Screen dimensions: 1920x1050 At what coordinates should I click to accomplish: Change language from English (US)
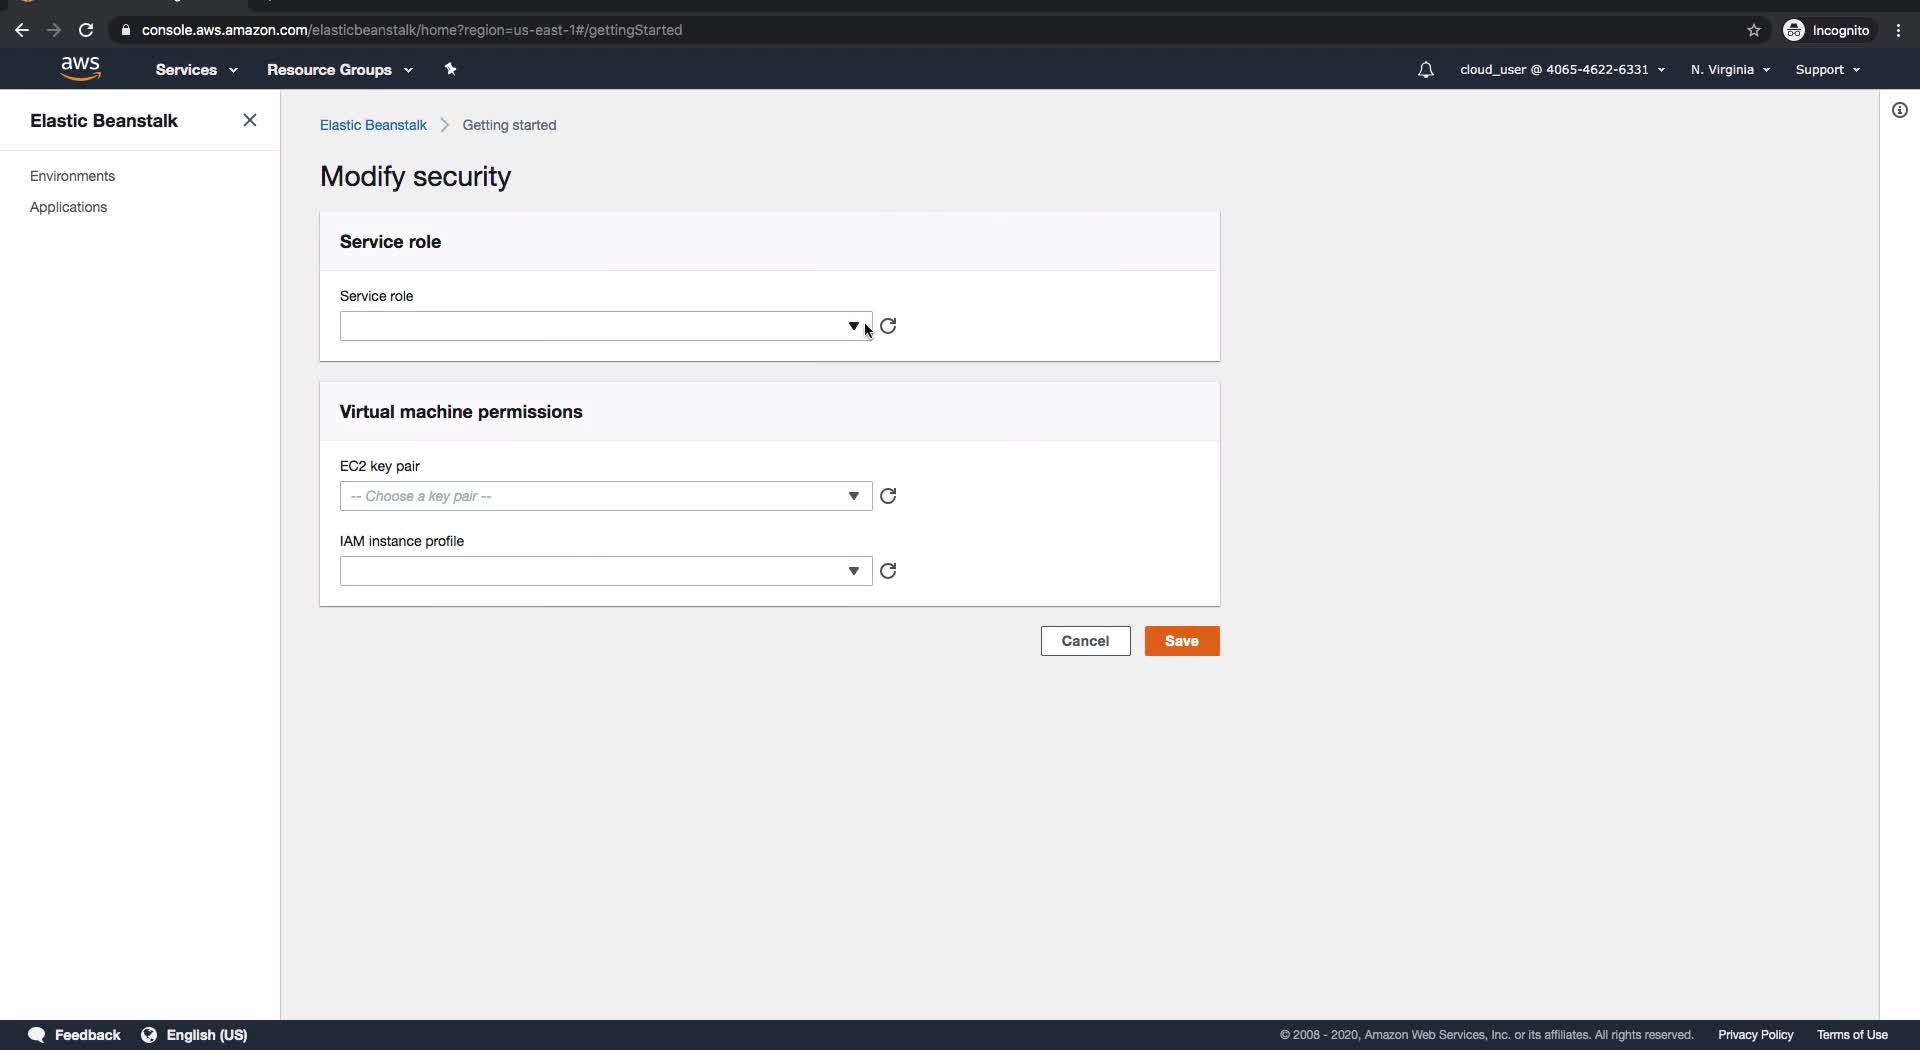194,1035
